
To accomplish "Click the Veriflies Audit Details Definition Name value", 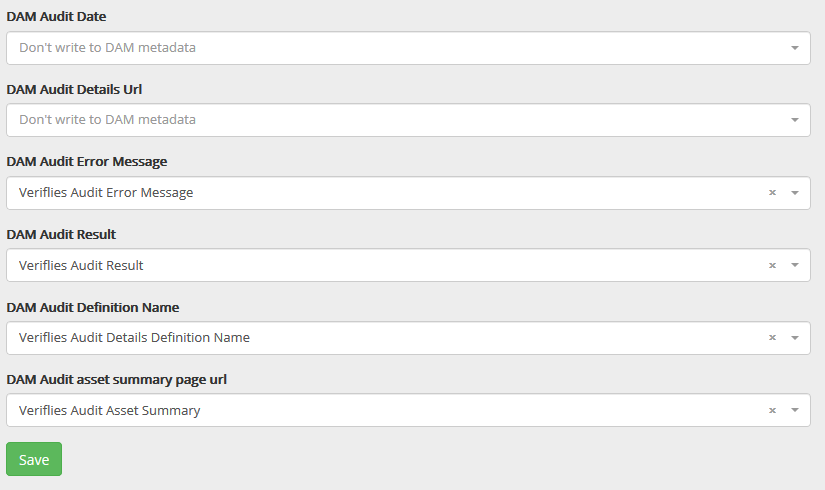I will pyautogui.click(x=134, y=338).
